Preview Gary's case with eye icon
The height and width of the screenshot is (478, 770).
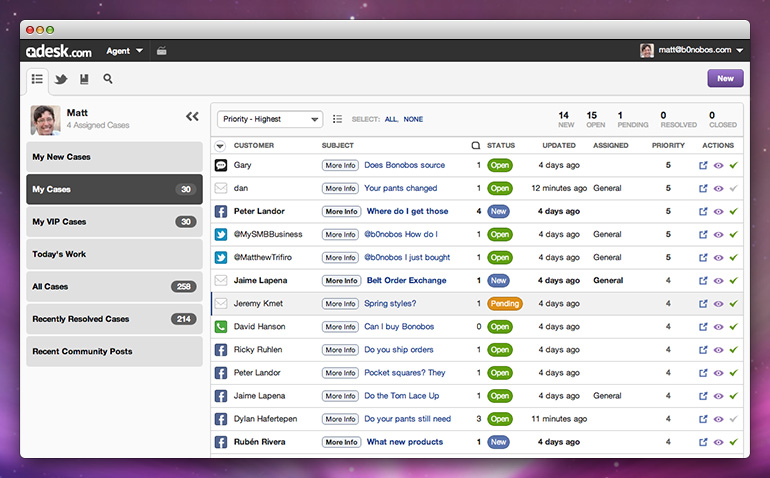tap(718, 166)
